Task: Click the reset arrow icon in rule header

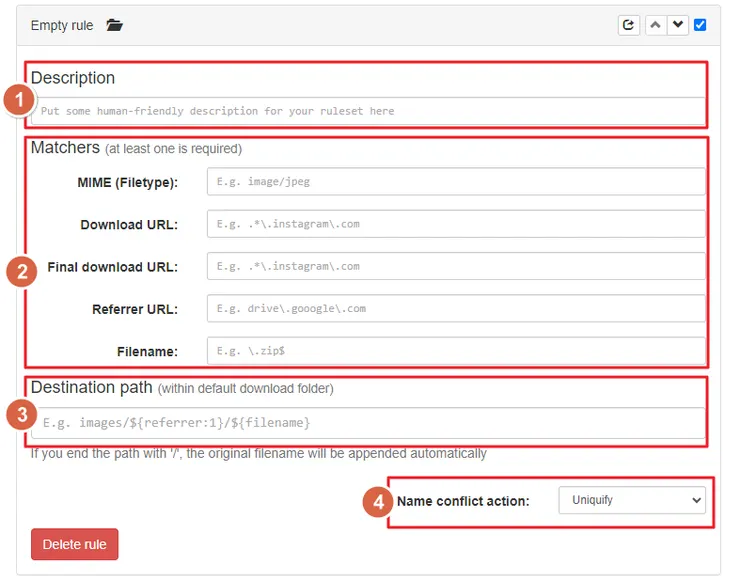Action: click(629, 25)
